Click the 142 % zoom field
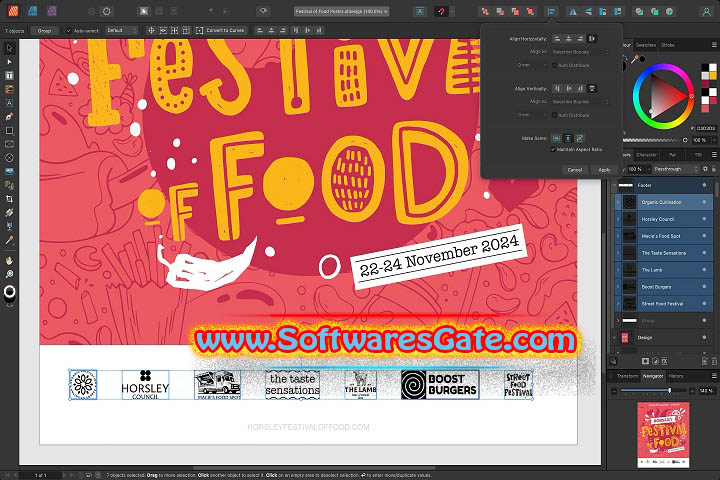Viewport: 720px width, 480px height. tap(706, 391)
